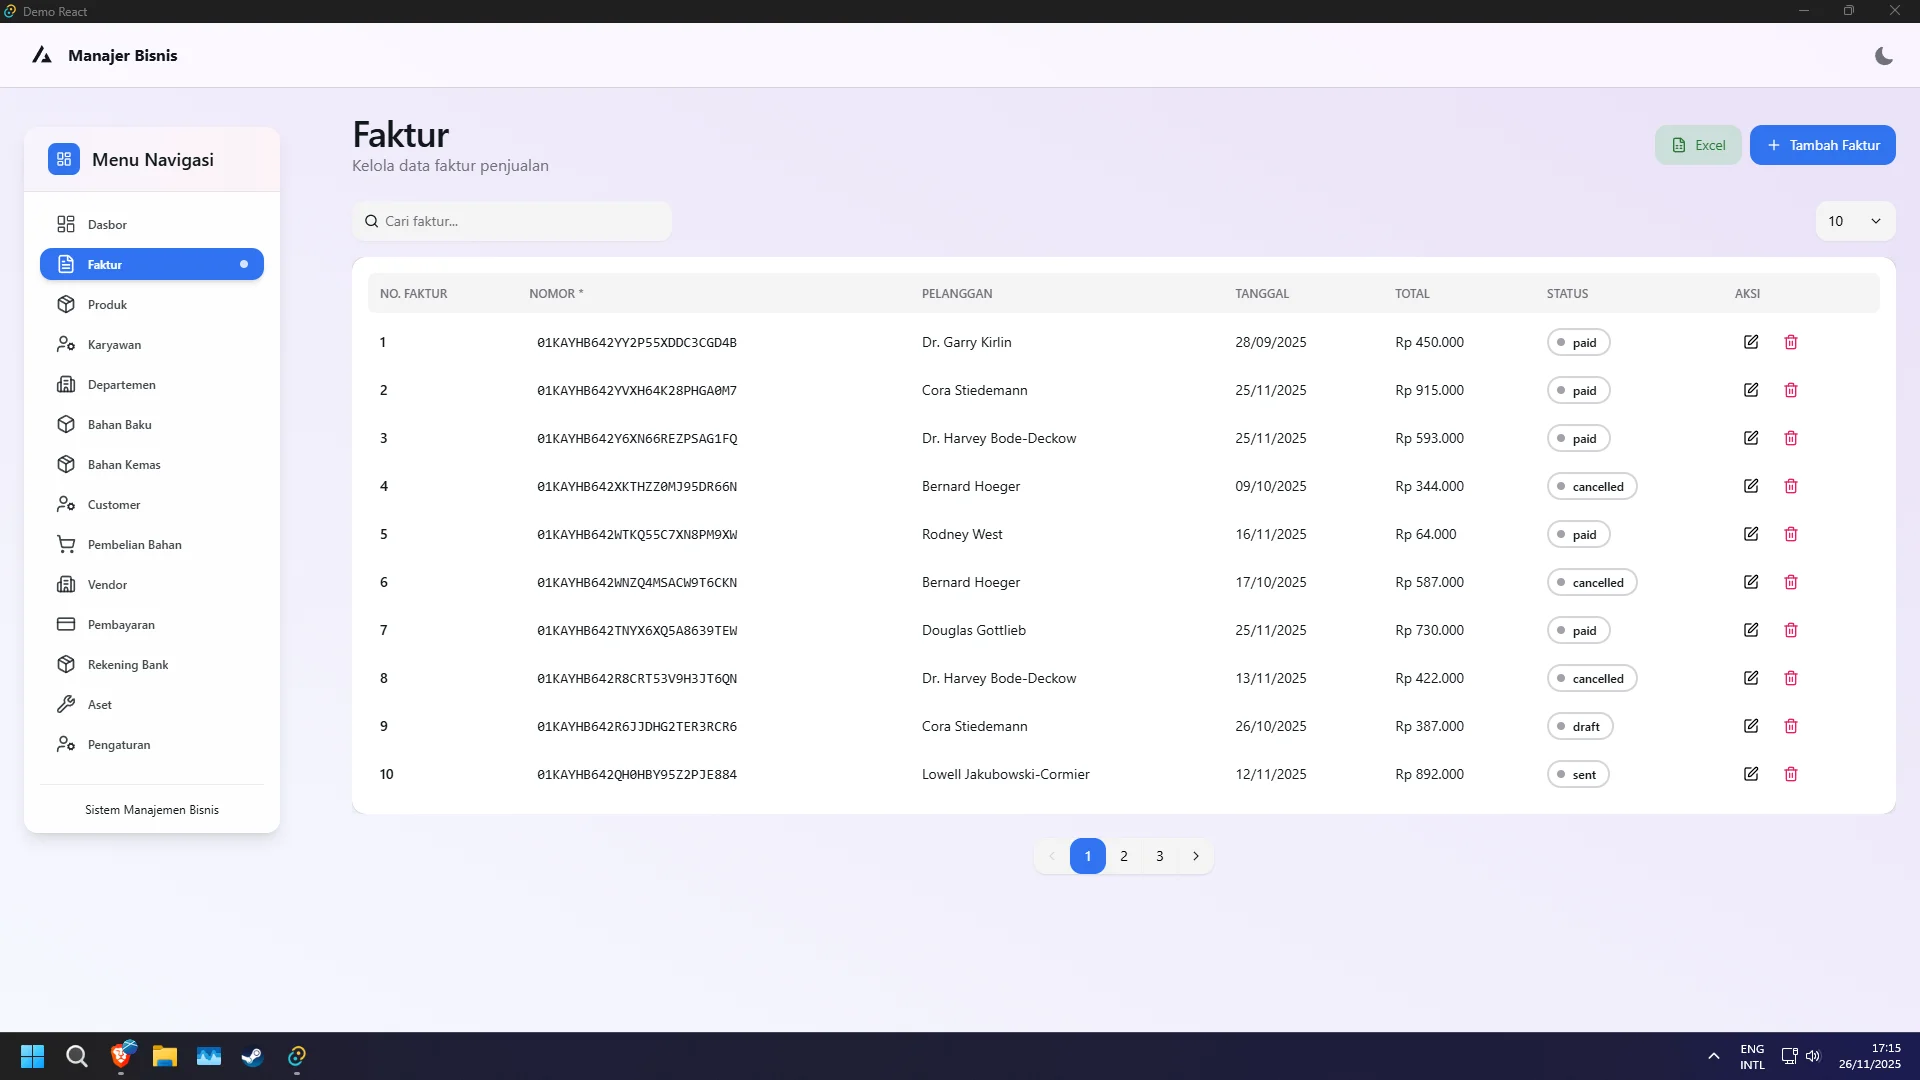1920x1080 pixels.
Task: Open Steam from the taskbar
Action: (252, 1056)
